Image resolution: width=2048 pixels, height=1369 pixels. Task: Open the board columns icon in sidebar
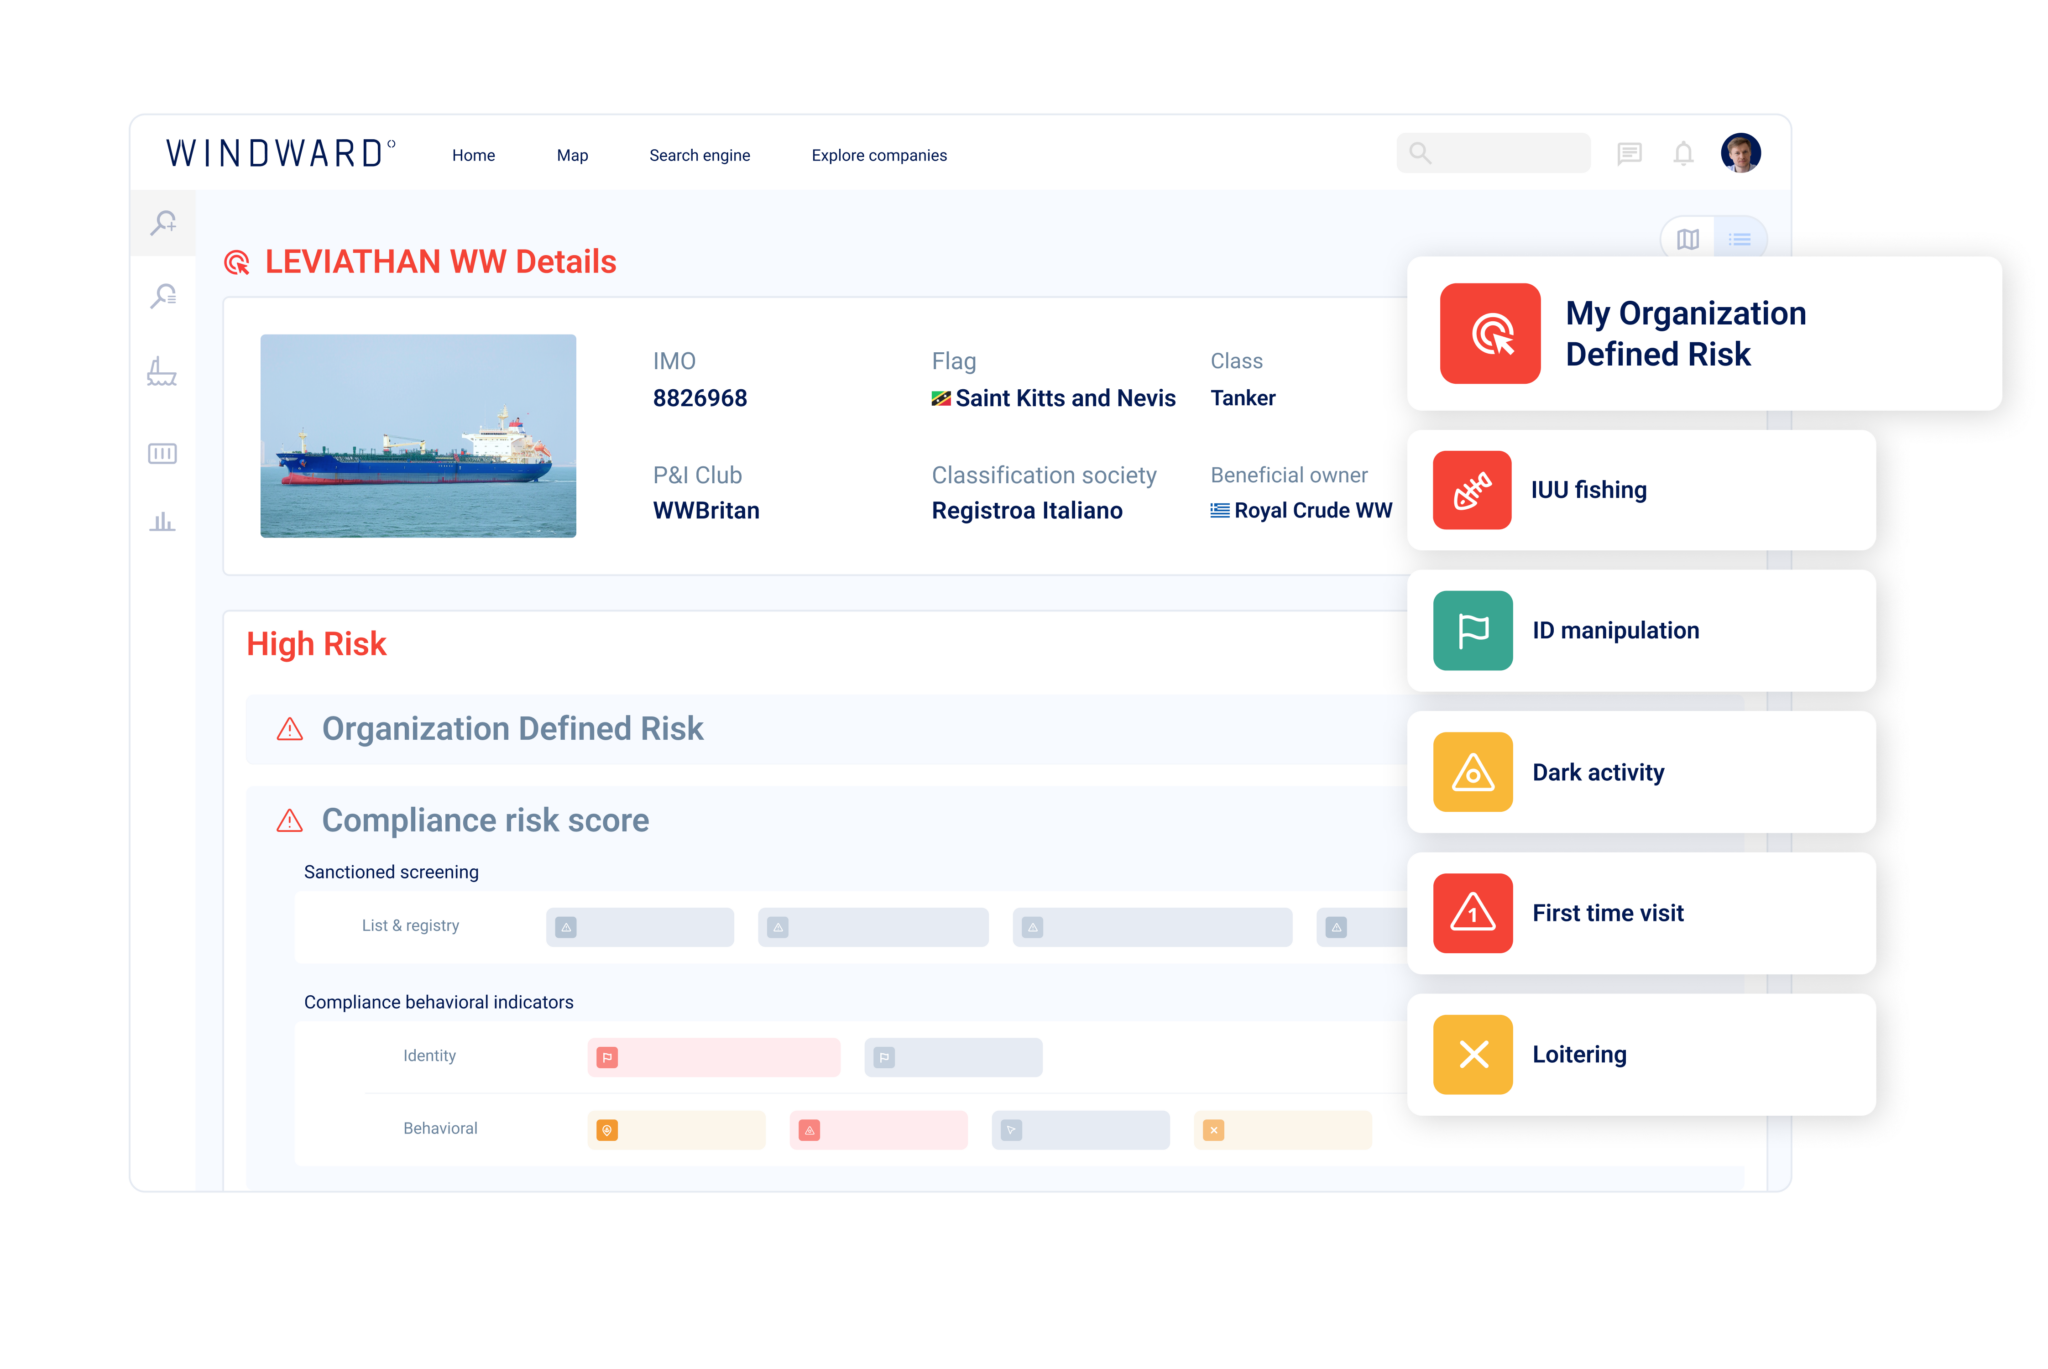(162, 454)
